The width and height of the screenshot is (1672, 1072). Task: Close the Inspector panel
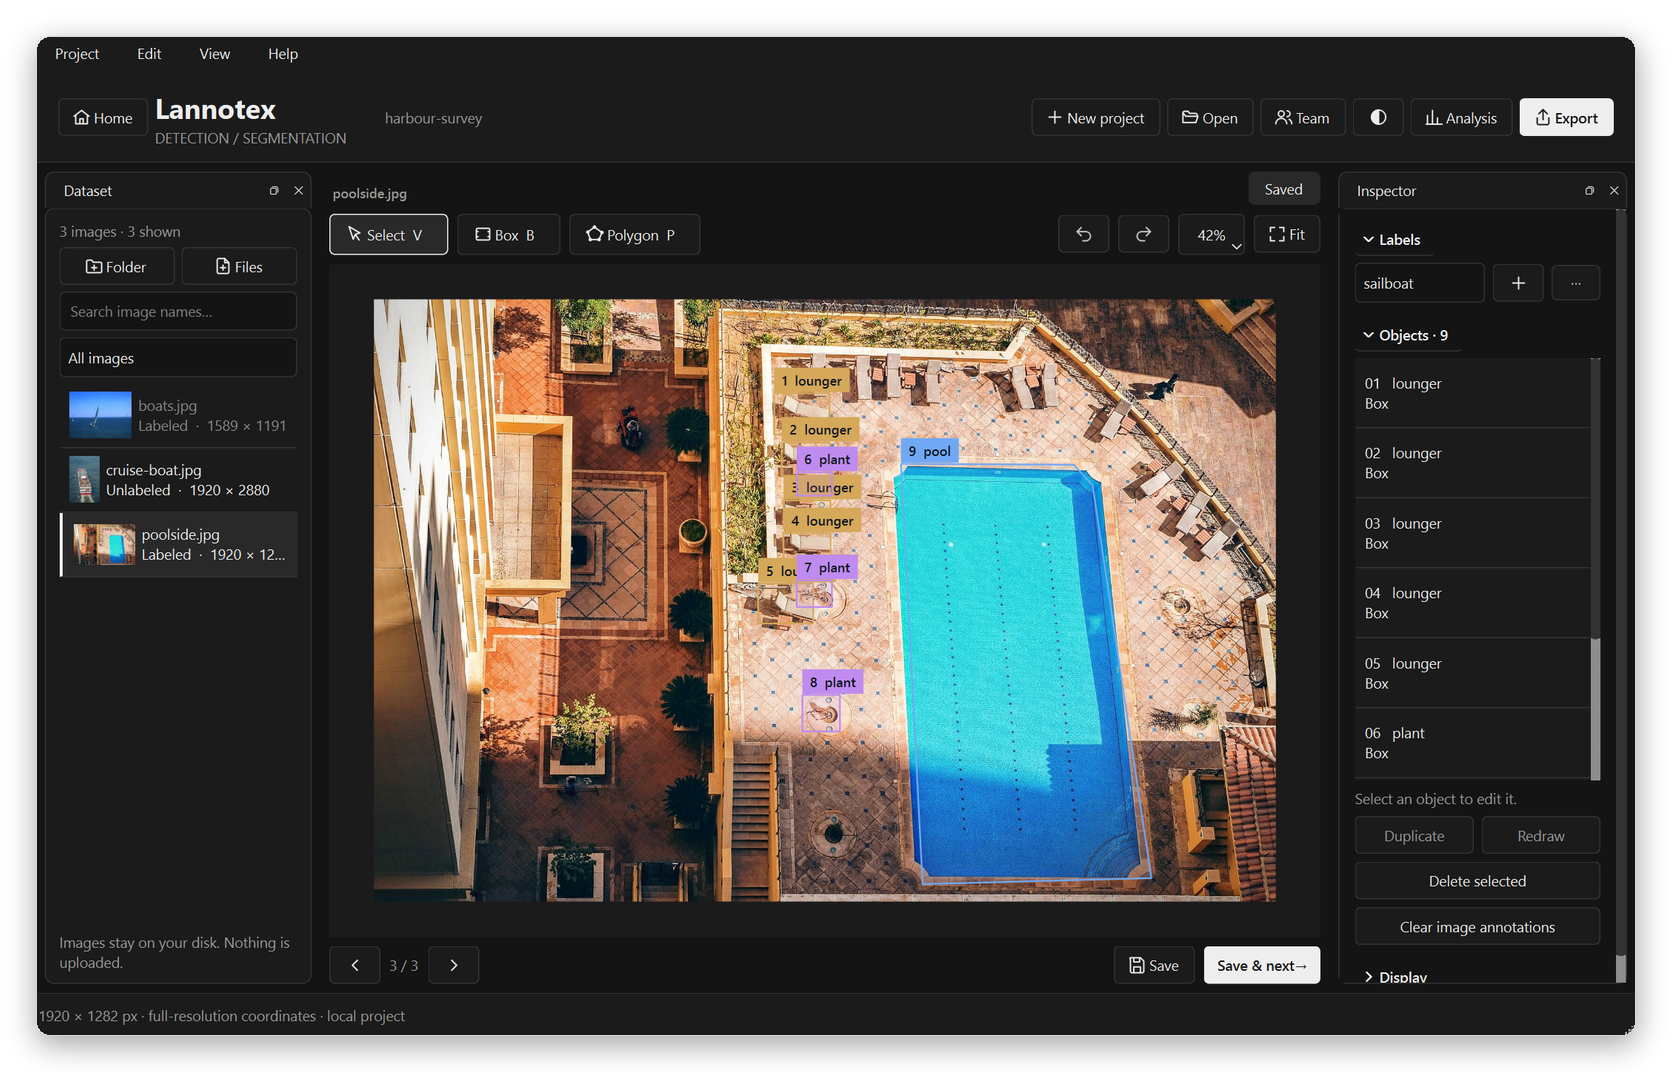click(1614, 190)
